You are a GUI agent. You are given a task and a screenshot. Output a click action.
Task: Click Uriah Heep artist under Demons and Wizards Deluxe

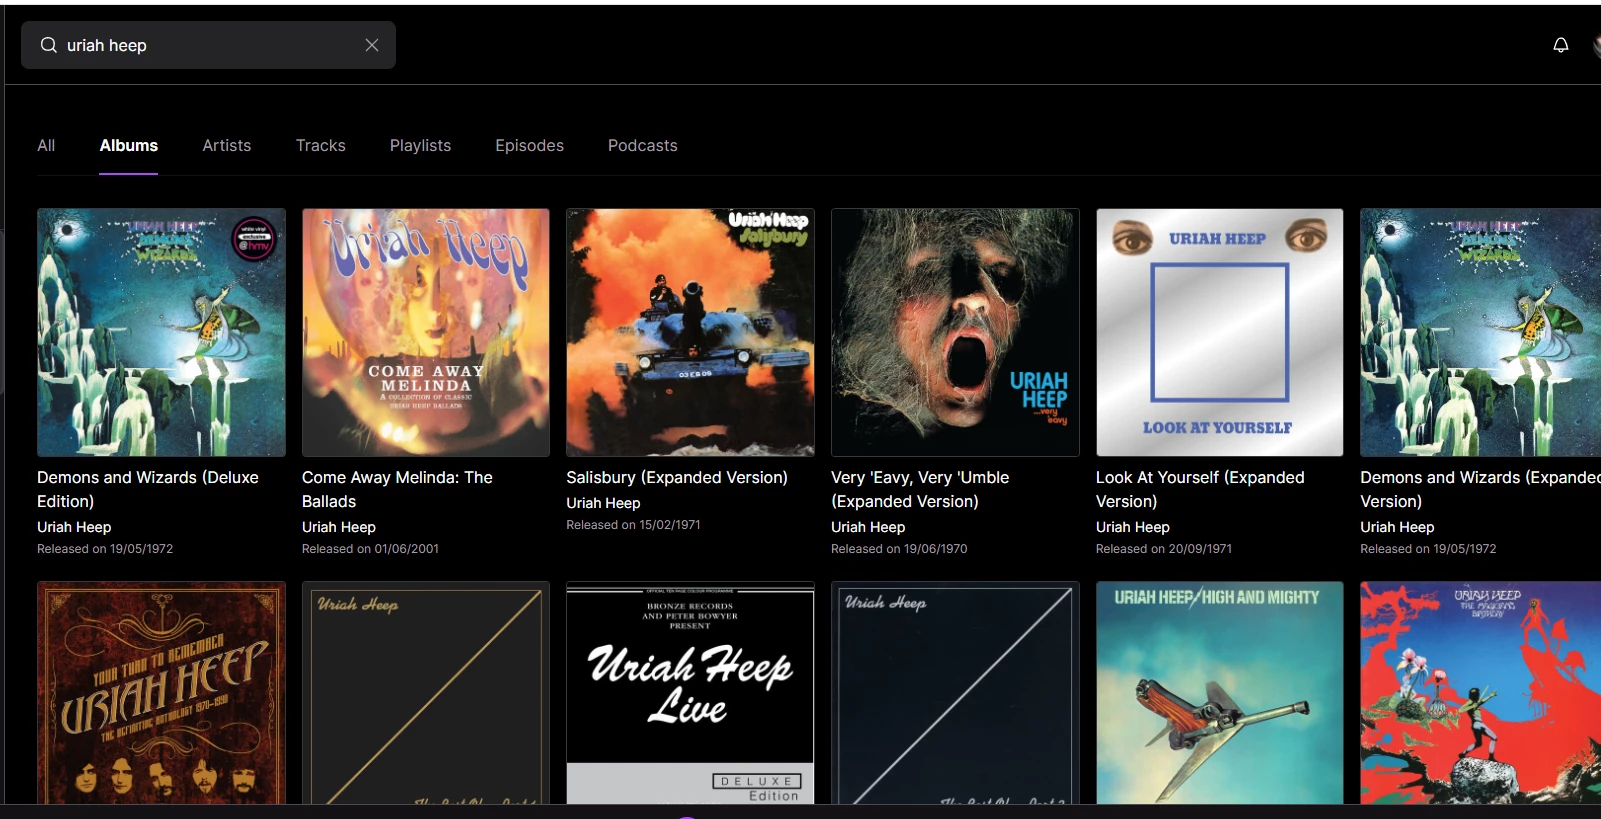pyautogui.click(x=74, y=527)
